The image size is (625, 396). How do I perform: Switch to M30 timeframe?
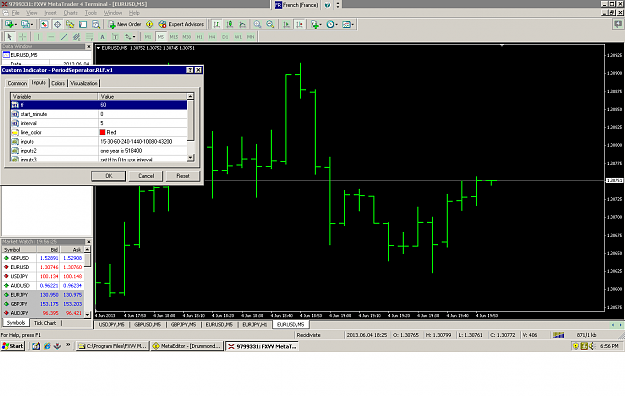point(187,37)
